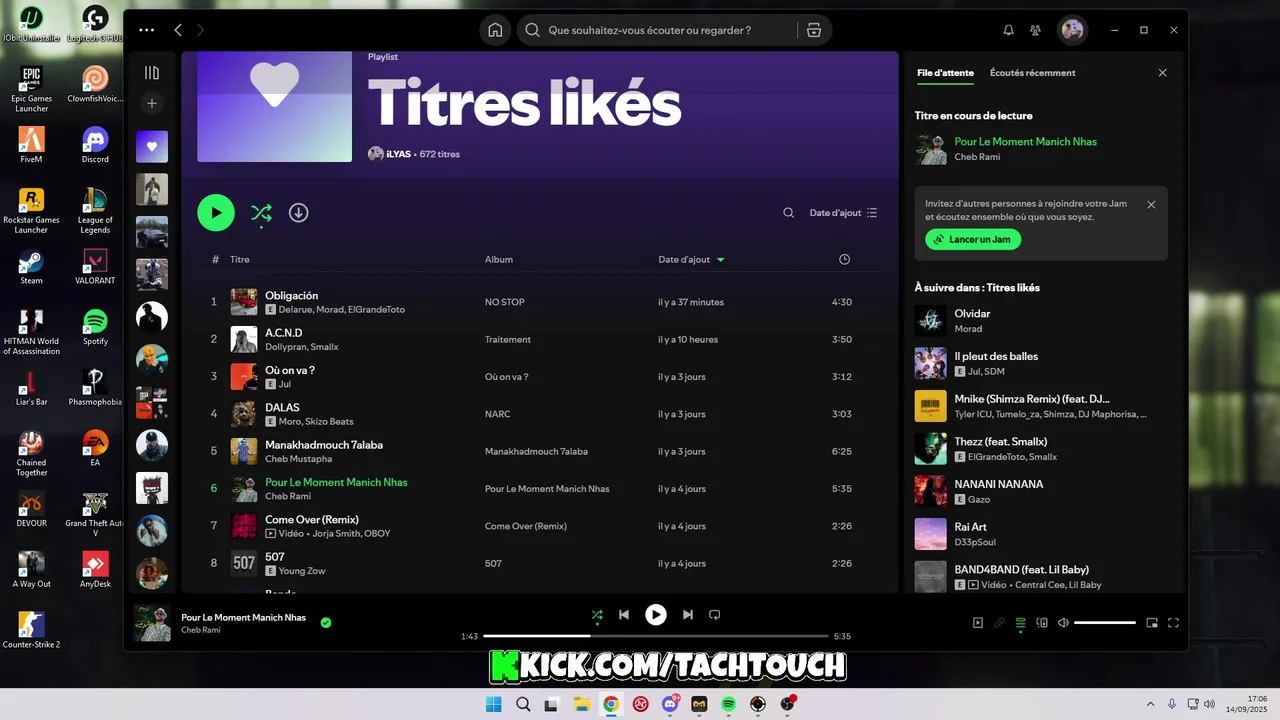Go back with the left arrow
The image size is (1280, 720).
point(178,30)
